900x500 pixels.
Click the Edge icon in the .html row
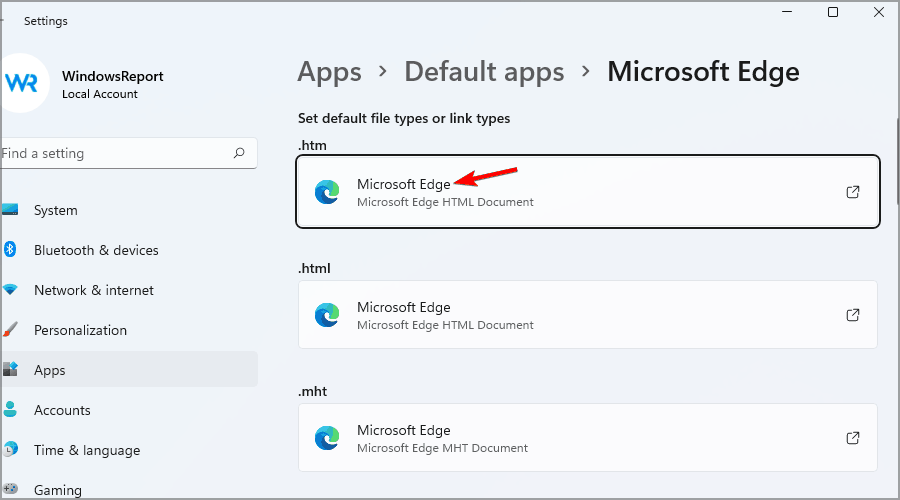[x=327, y=315]
